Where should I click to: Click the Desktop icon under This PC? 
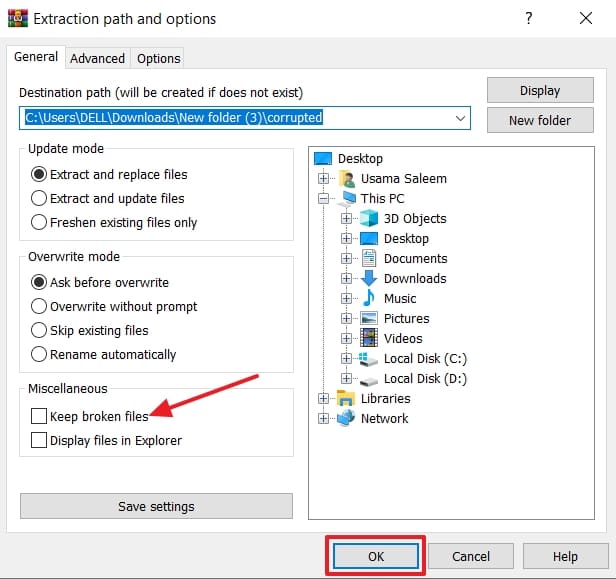[369, 238]
